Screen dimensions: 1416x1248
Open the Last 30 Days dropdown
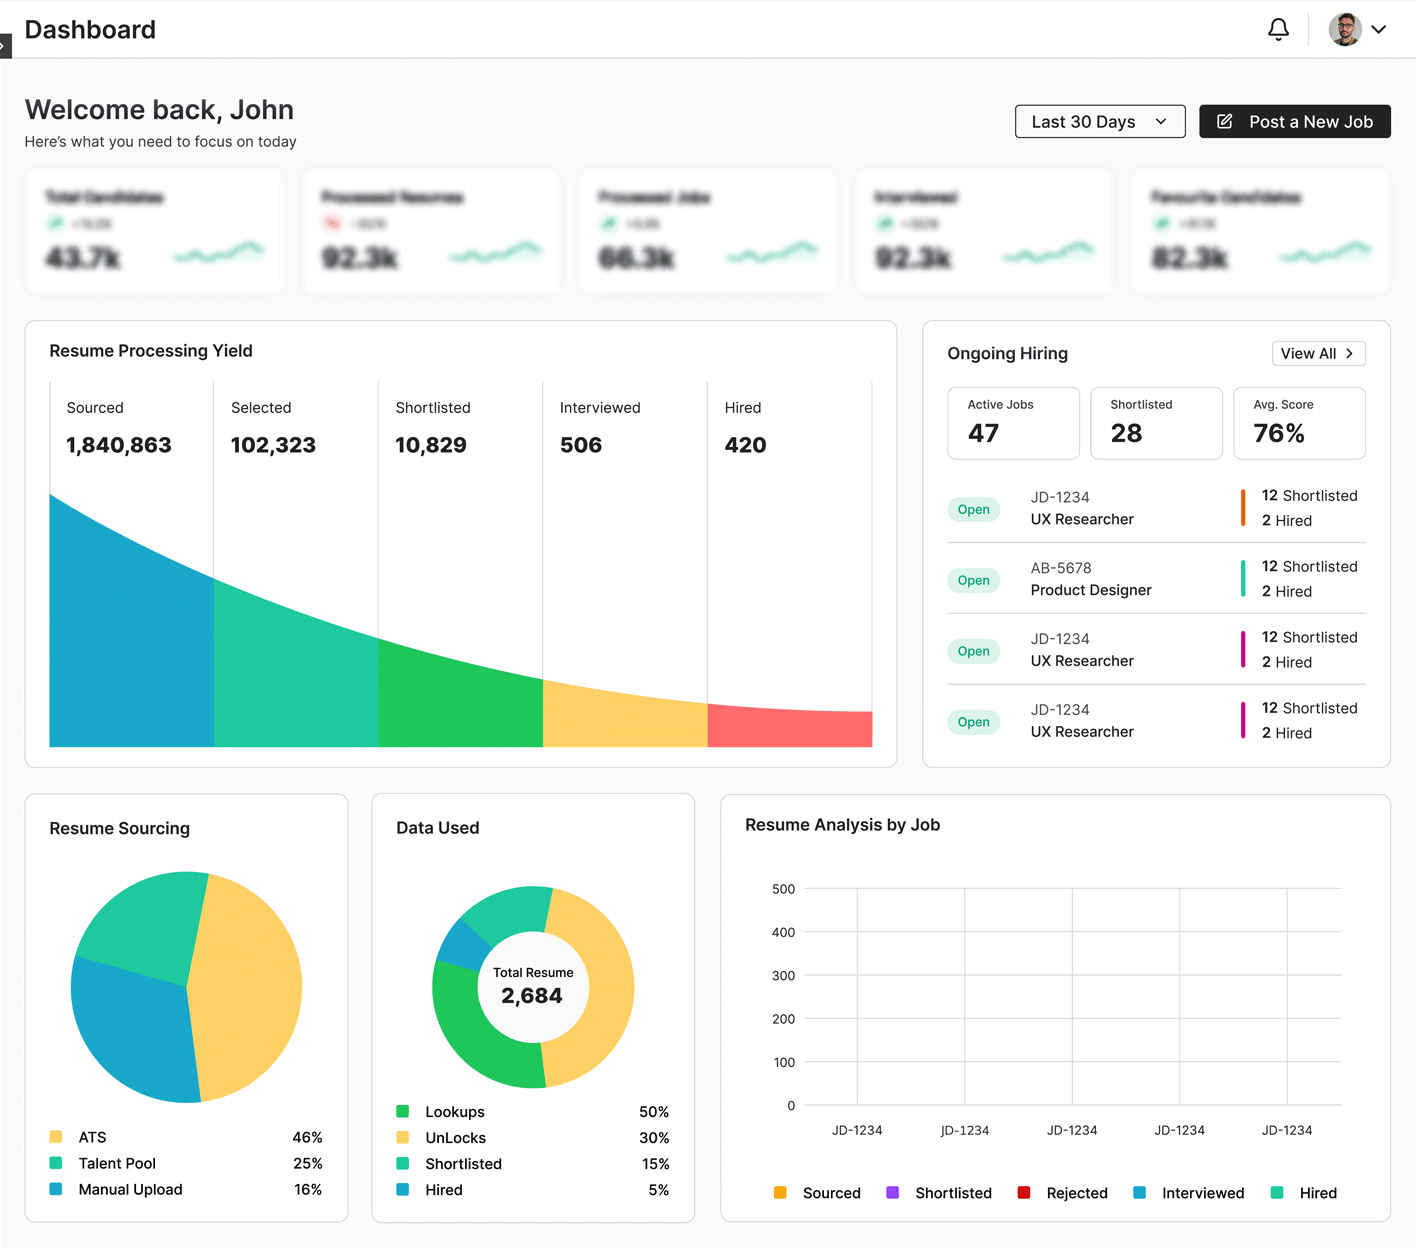click(x=1099, y=121)
